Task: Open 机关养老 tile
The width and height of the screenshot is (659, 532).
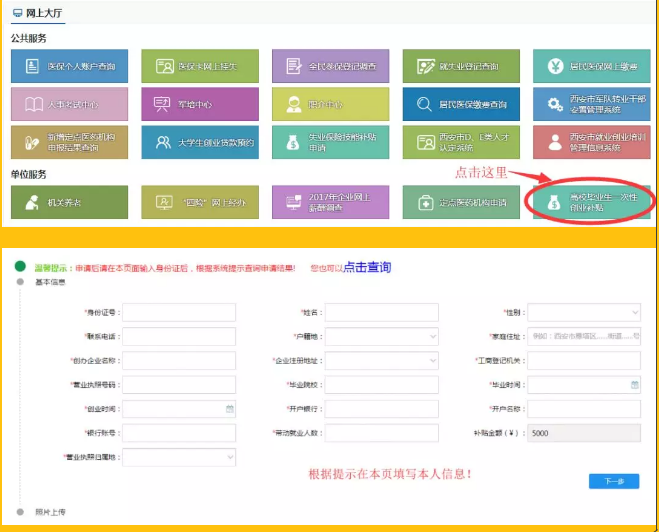Action: pos(69,202)
